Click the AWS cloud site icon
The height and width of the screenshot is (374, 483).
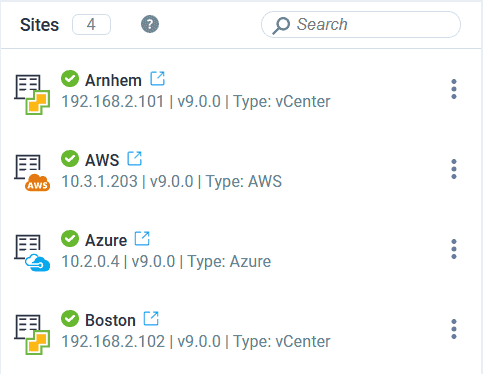(32, 173)
